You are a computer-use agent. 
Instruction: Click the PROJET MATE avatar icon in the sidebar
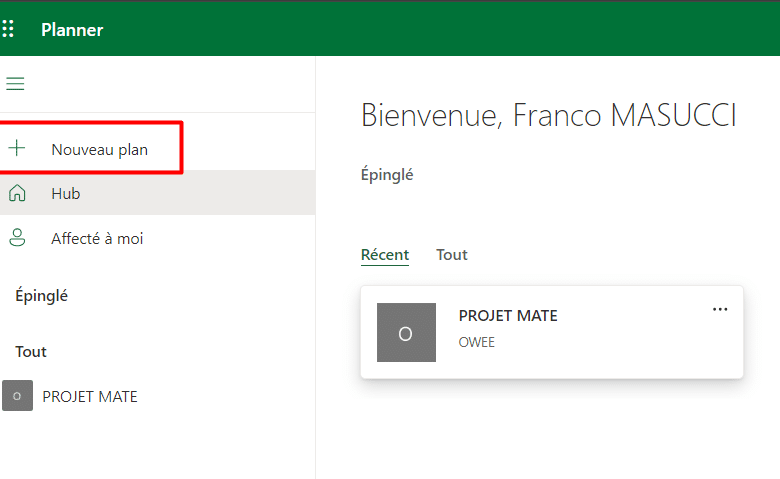pos(17,396)
